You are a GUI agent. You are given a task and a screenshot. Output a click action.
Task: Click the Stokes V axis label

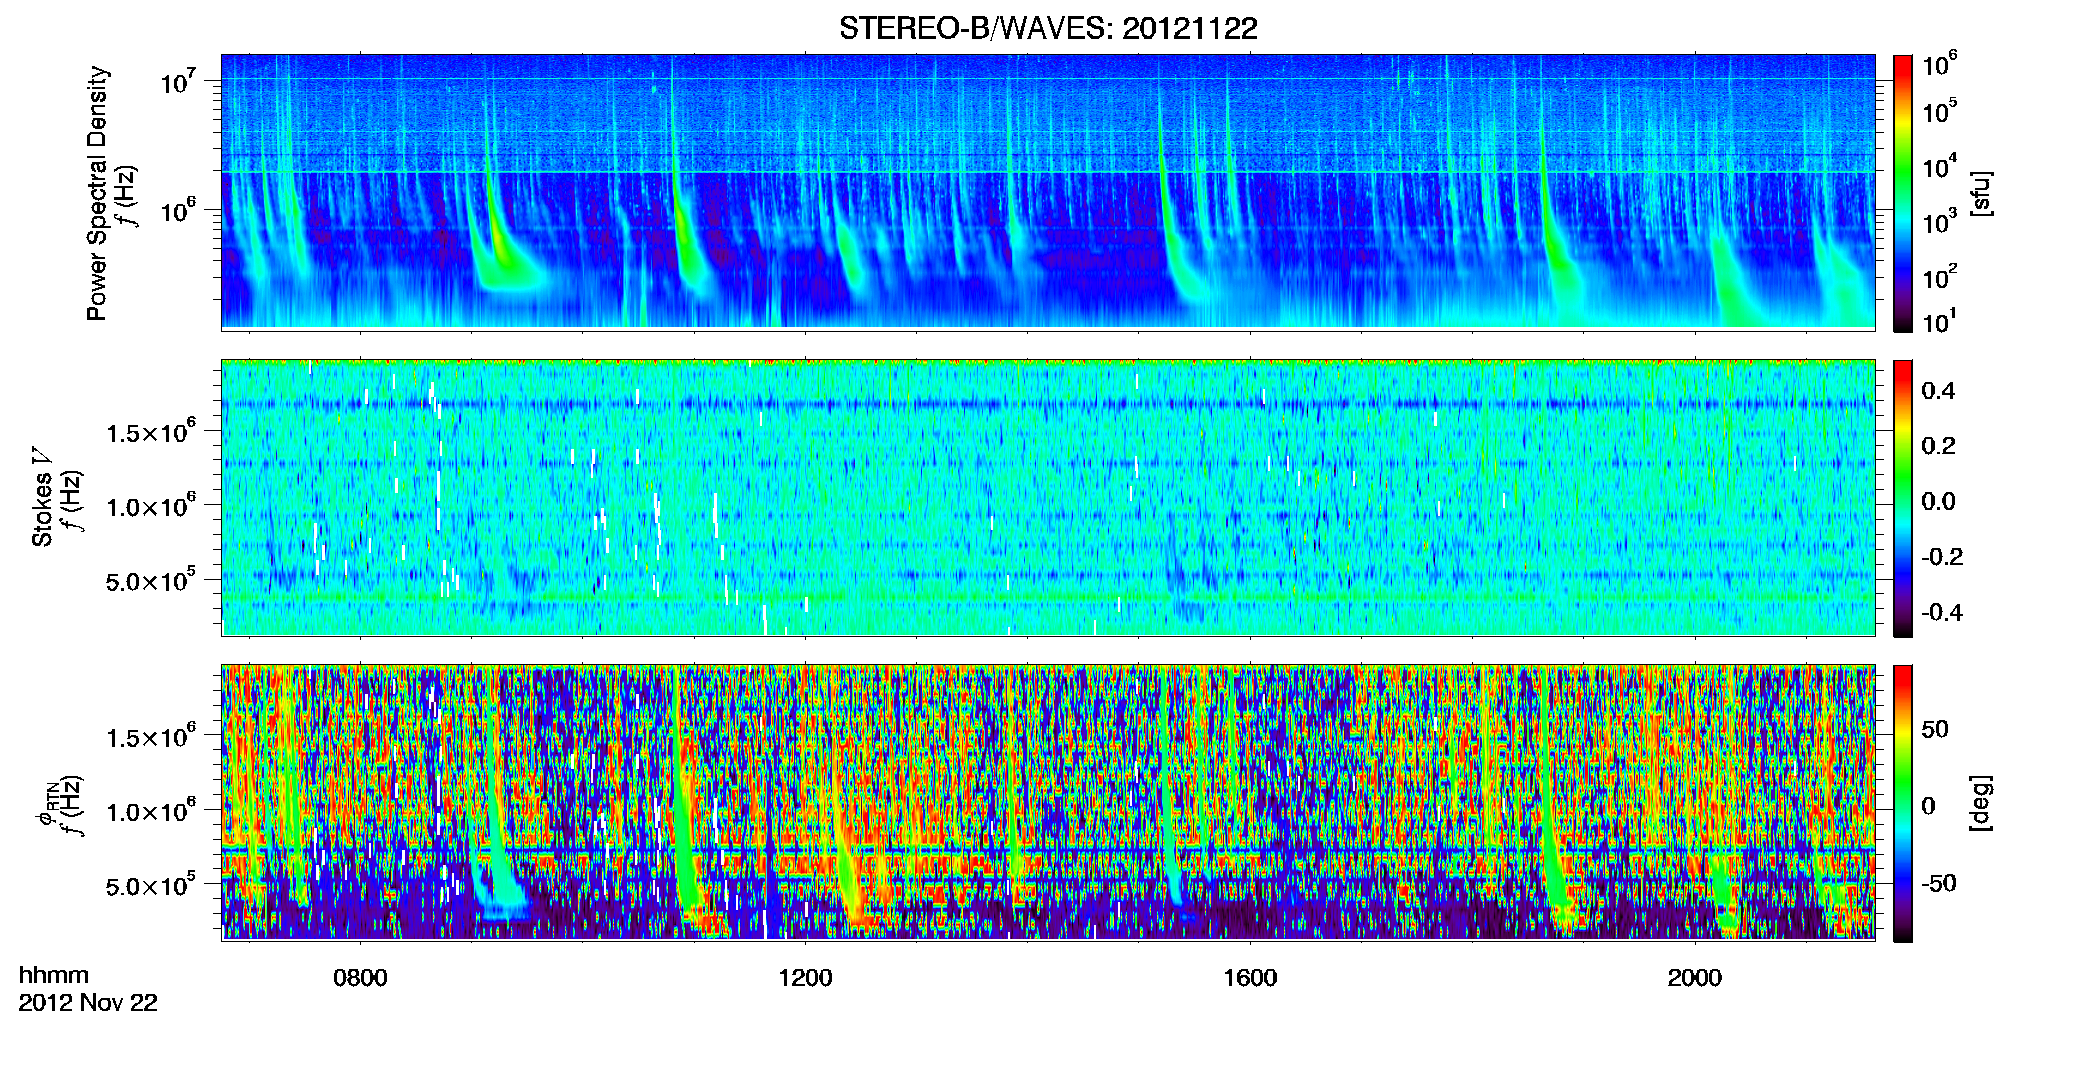point(42,498)
